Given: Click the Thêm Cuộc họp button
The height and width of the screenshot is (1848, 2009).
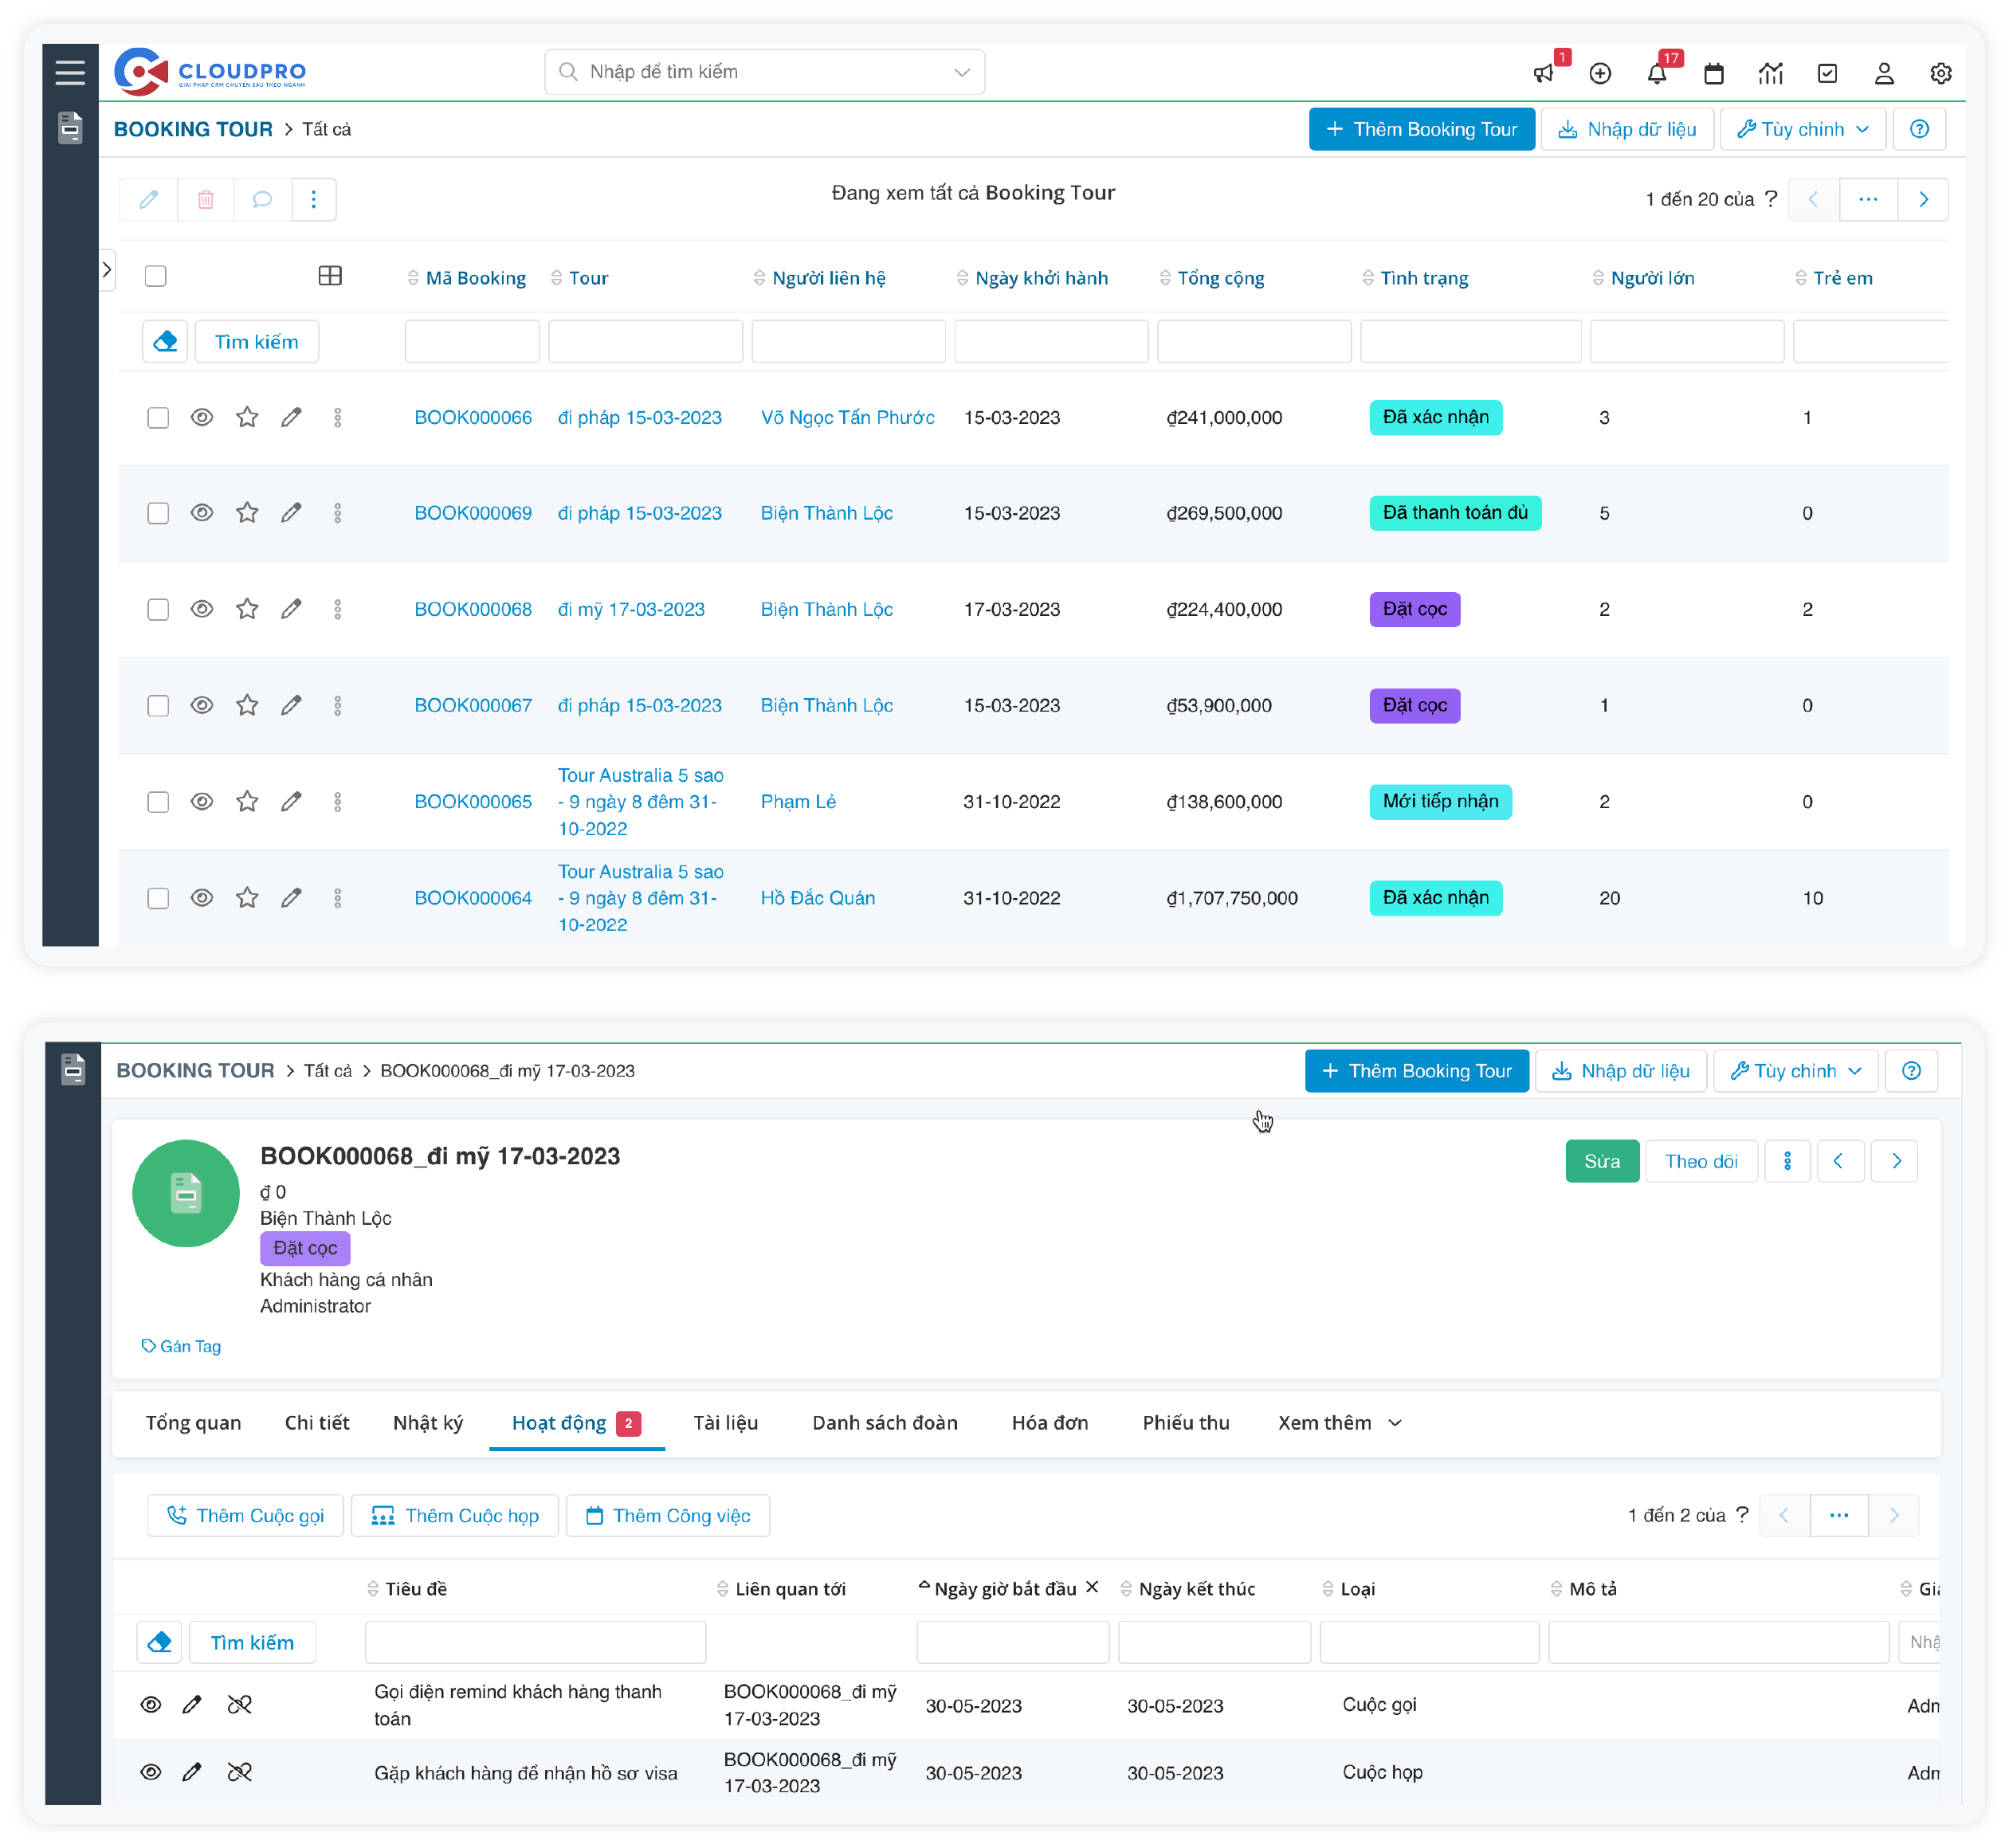Looking at the screenshot, I should [x=455, y=1515].
